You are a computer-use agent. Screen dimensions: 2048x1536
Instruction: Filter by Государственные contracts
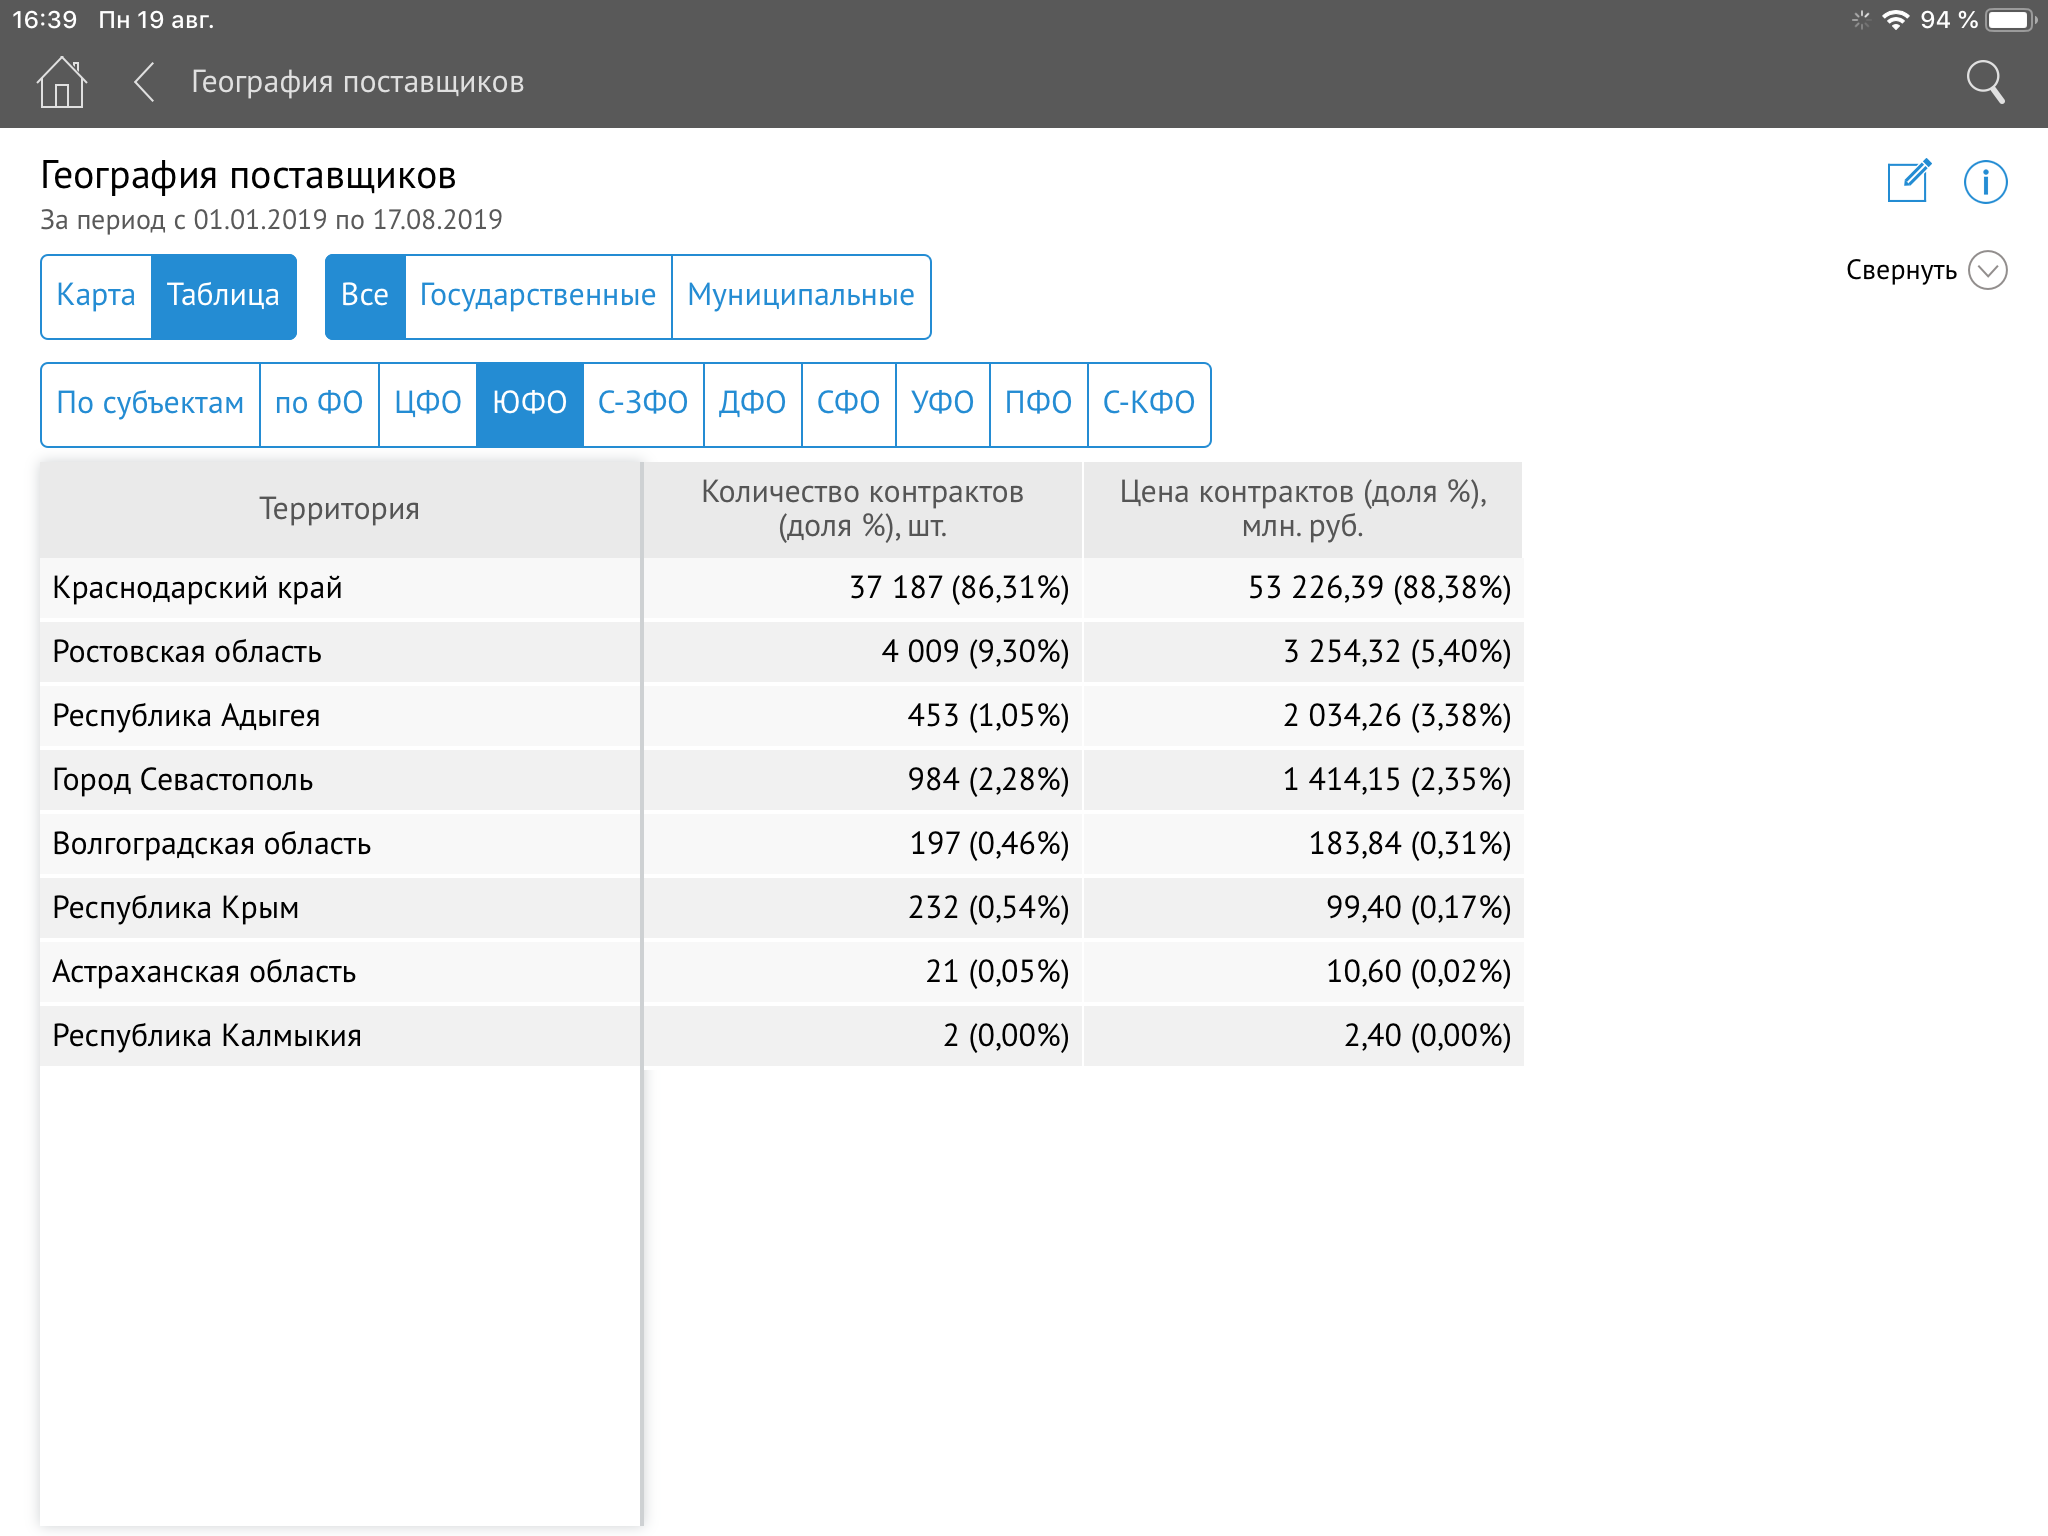point(538,296)
